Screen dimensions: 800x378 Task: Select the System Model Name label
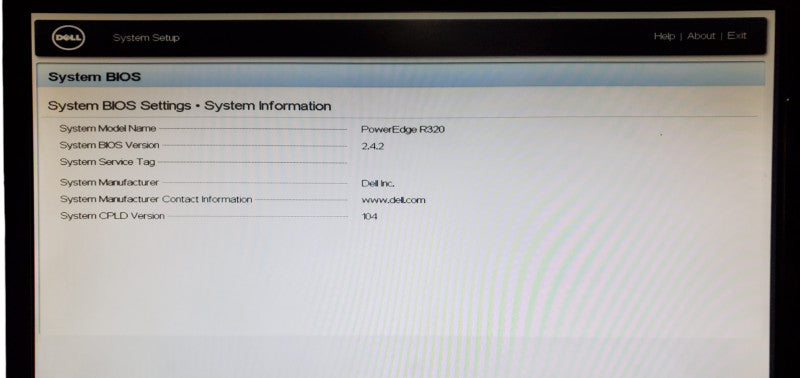click(x=108, y=129)
